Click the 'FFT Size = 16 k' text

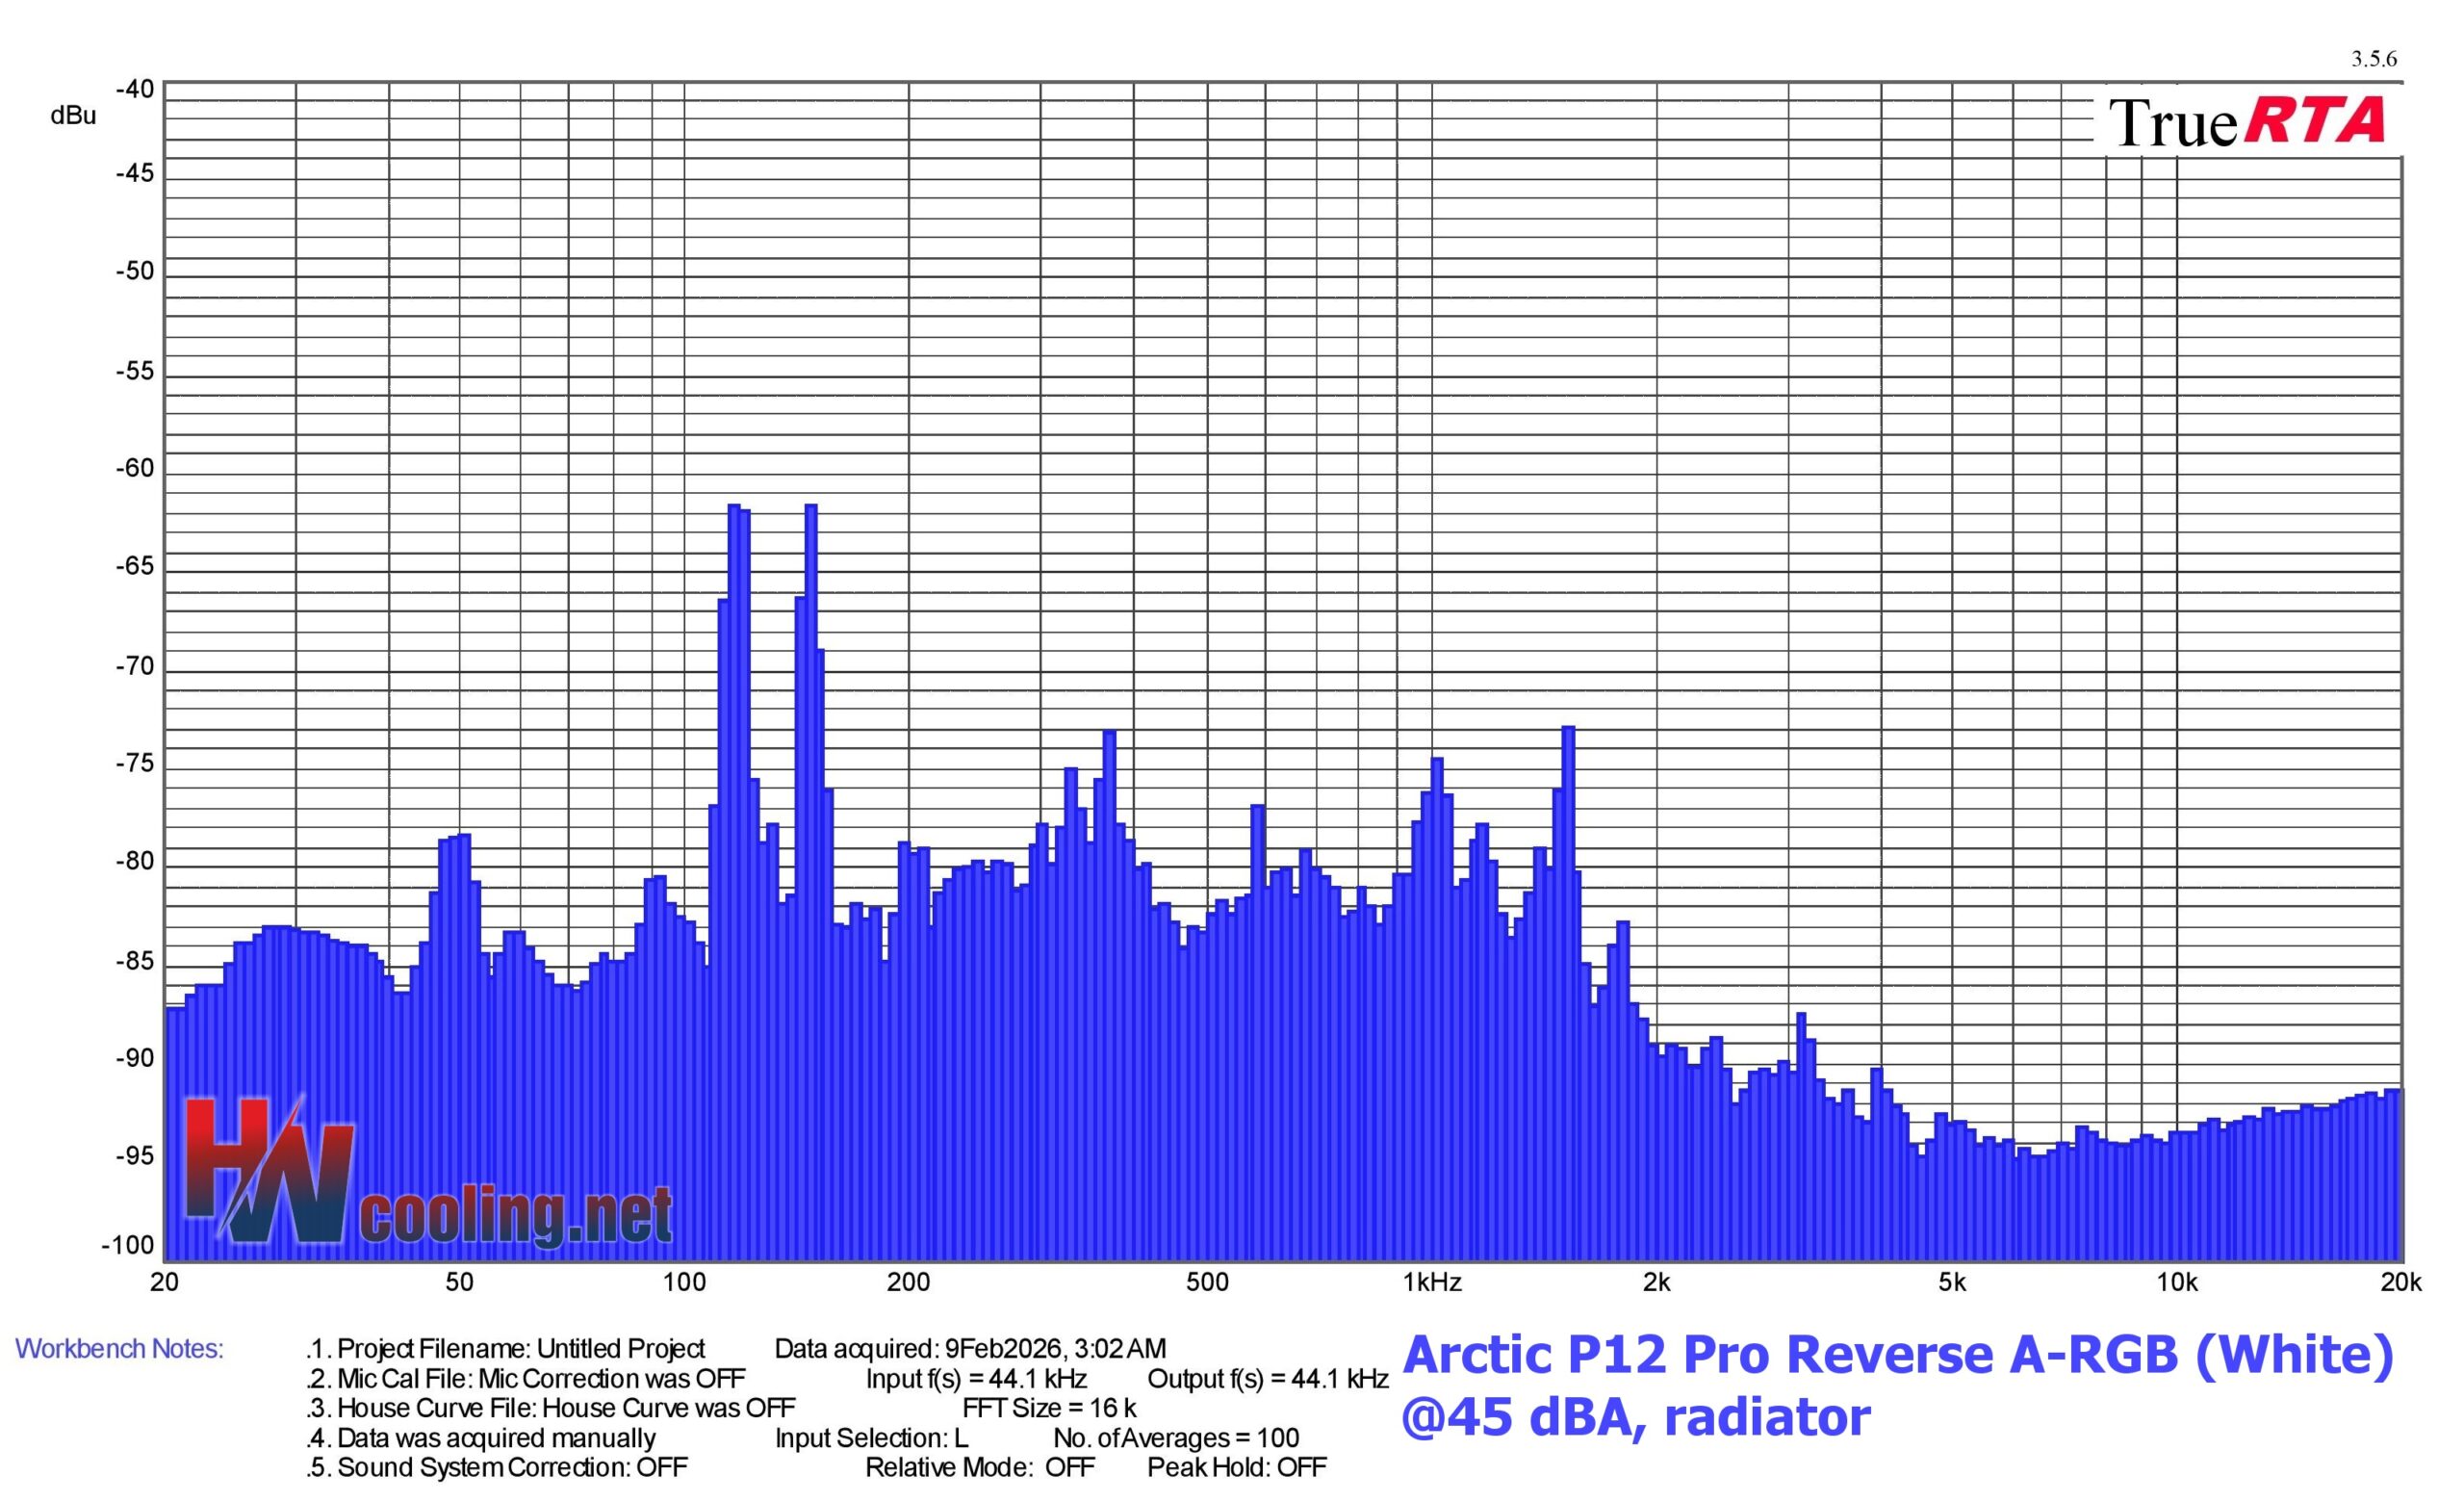pyautogui.click(x=1048, y=1408)
